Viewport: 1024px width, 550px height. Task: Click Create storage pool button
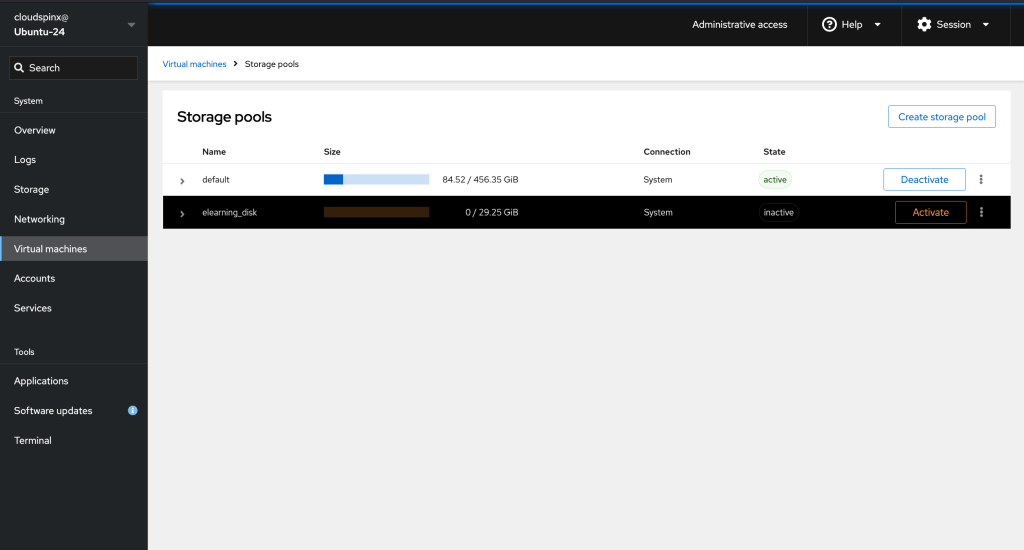(x=942, y=117)
